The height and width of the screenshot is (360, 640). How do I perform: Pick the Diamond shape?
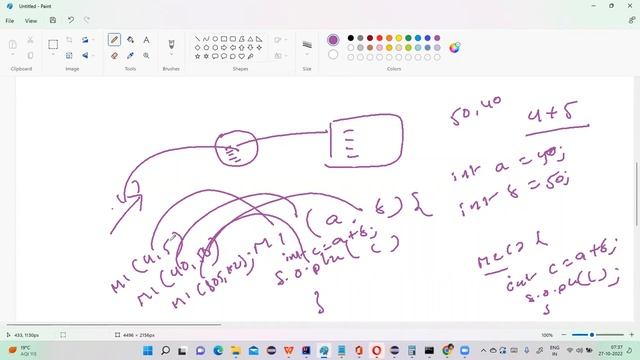point(198,47)
